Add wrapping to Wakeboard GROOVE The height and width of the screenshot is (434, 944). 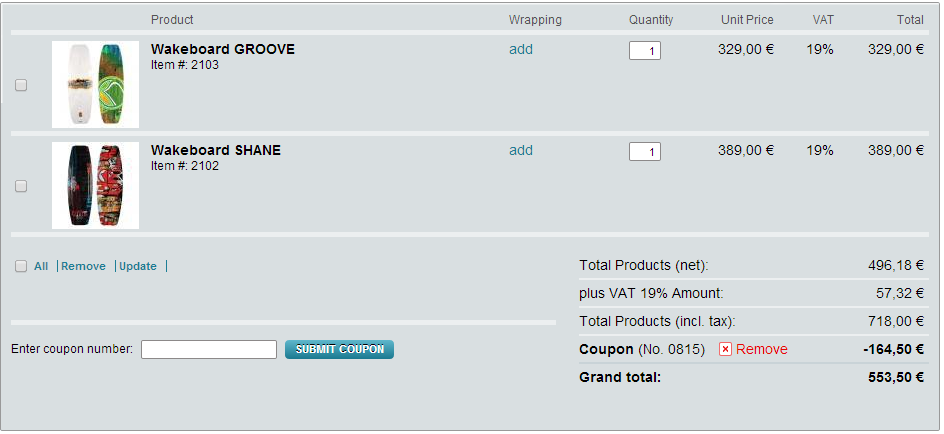coord(521,49)
